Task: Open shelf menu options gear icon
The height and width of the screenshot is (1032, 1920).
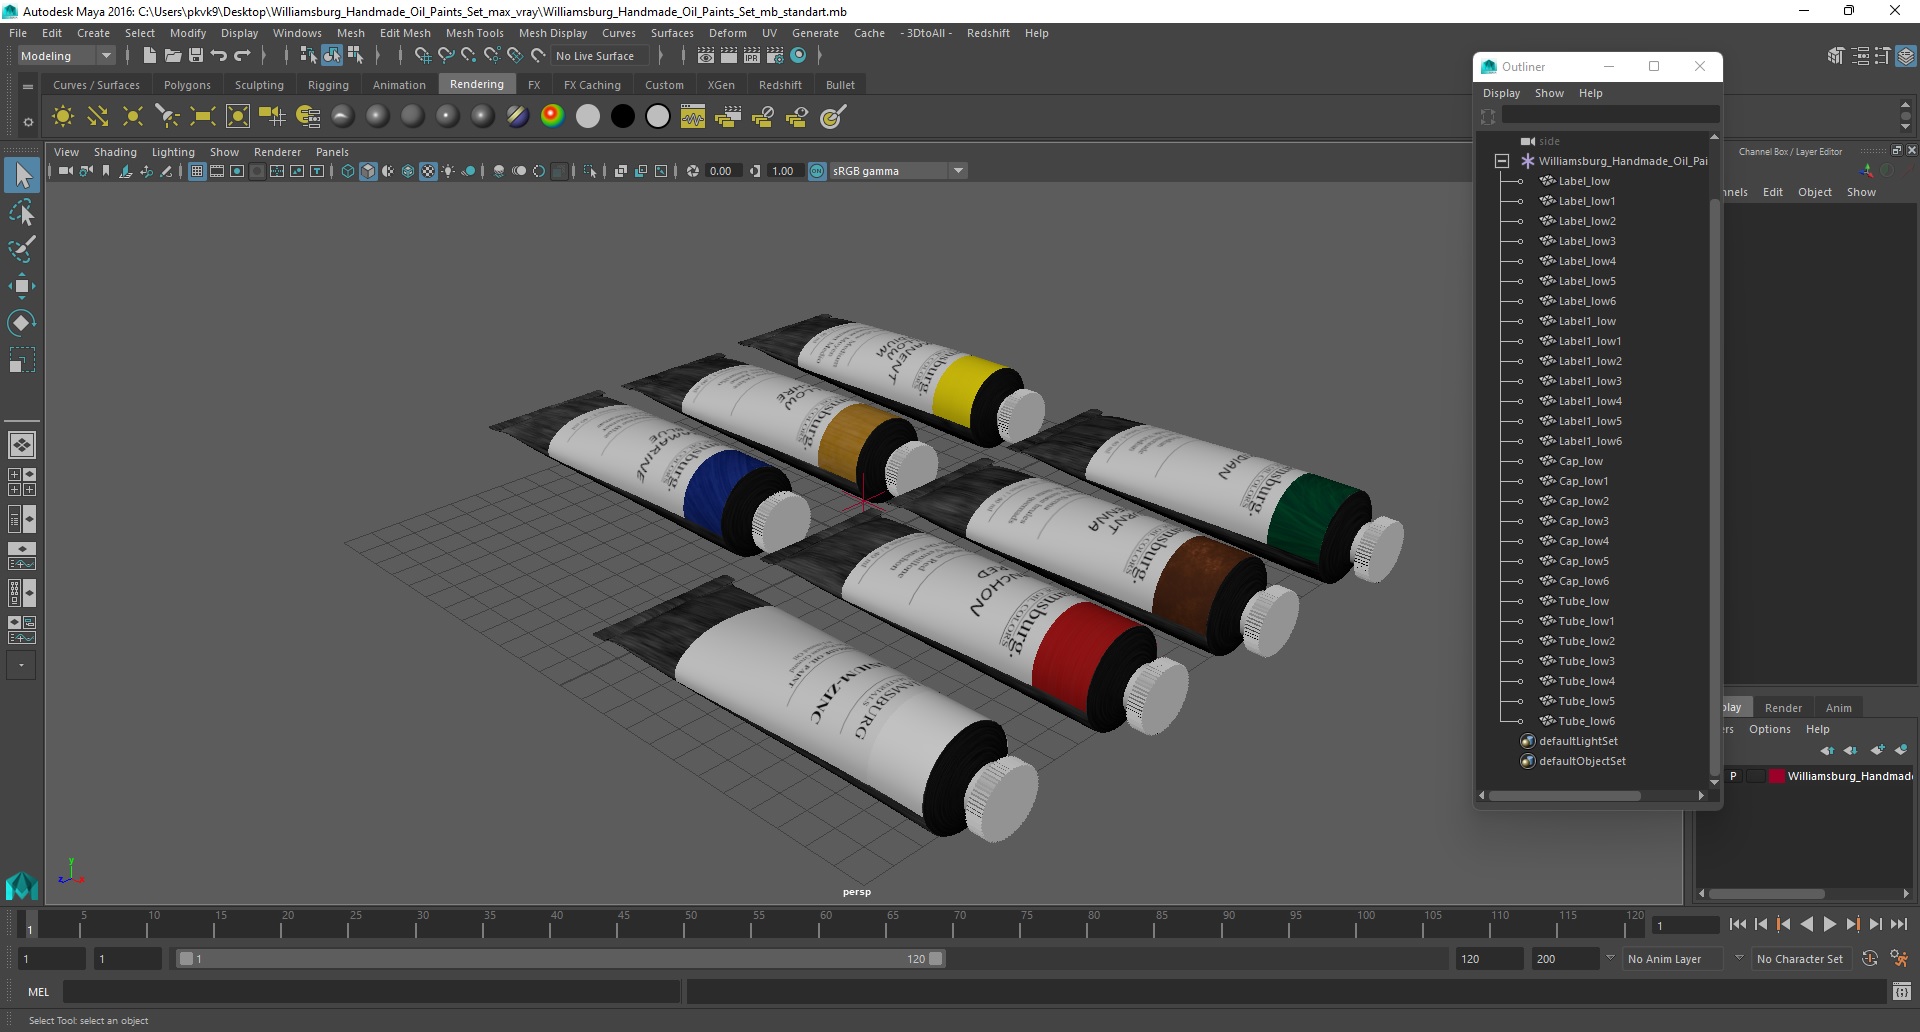Action: (28, 122)
